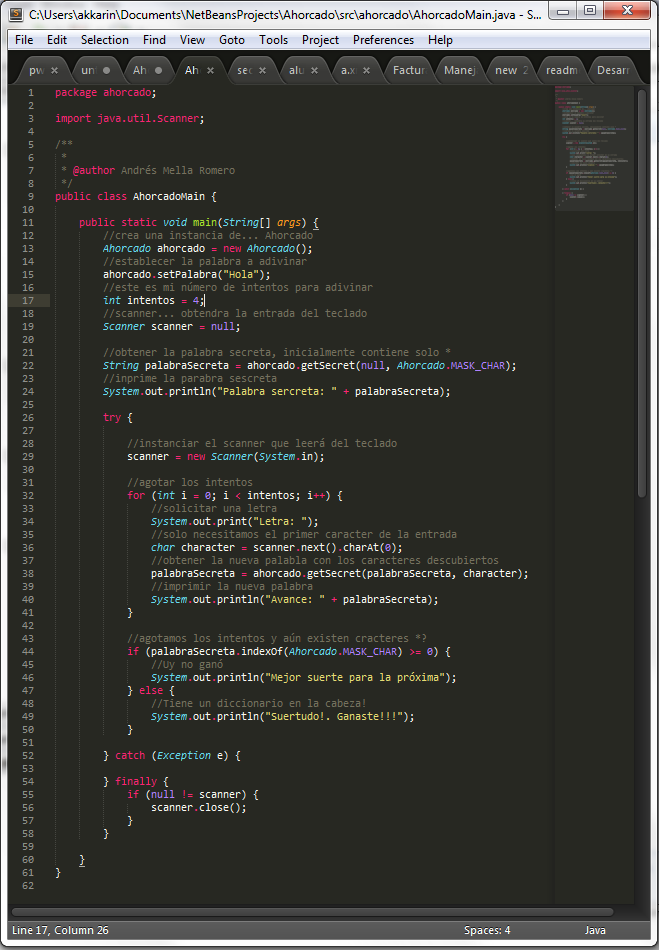
Task: Click the horizontal scrollbar at bottom
Action: click(313, 911)
